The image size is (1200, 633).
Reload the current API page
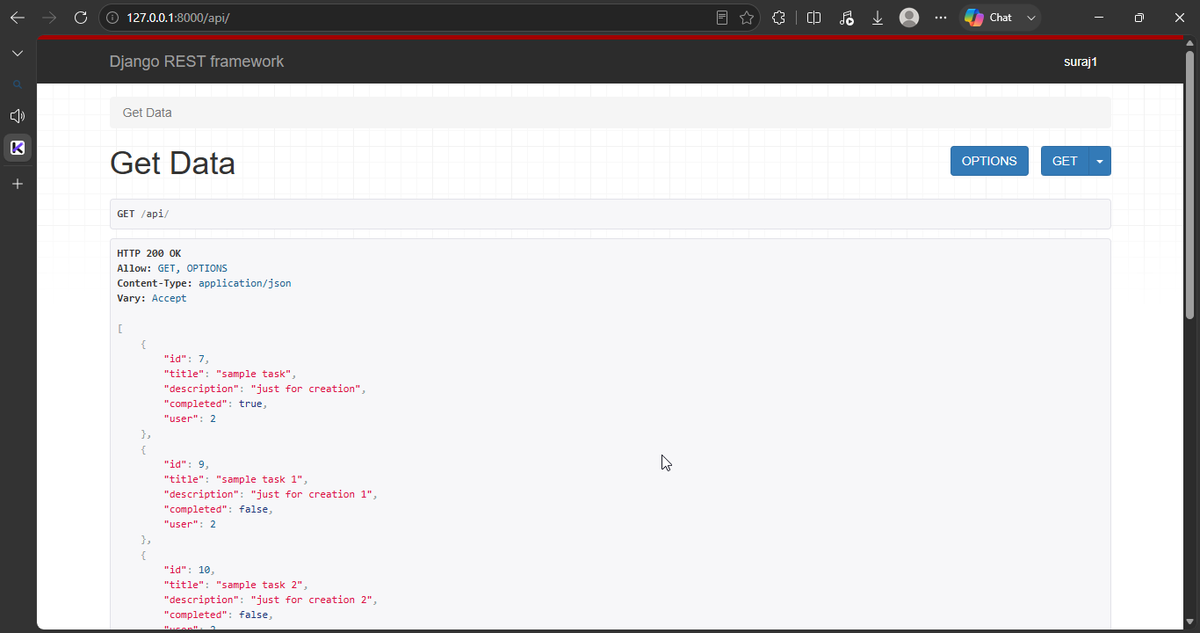[81, 18]
